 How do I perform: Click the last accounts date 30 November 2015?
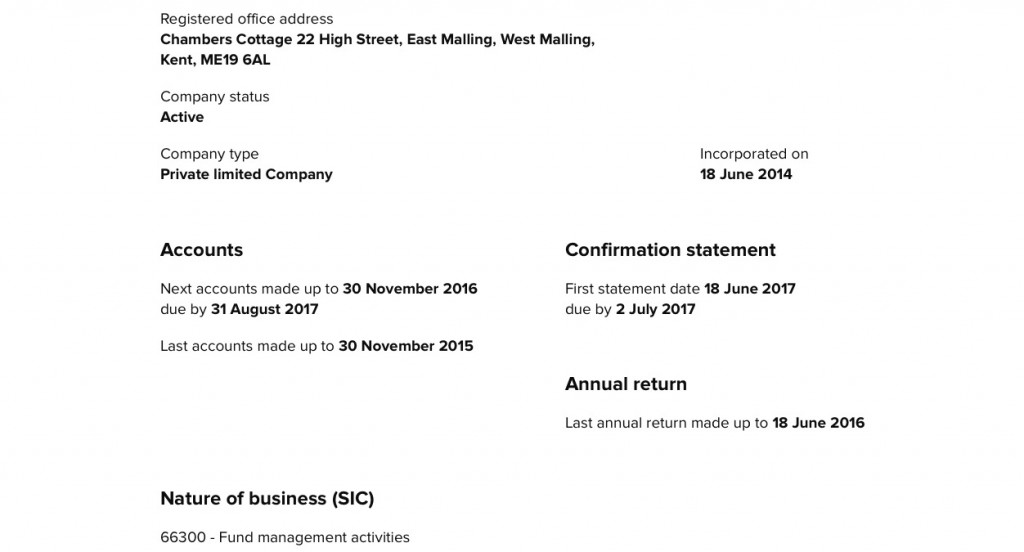[x=406, y=346]
